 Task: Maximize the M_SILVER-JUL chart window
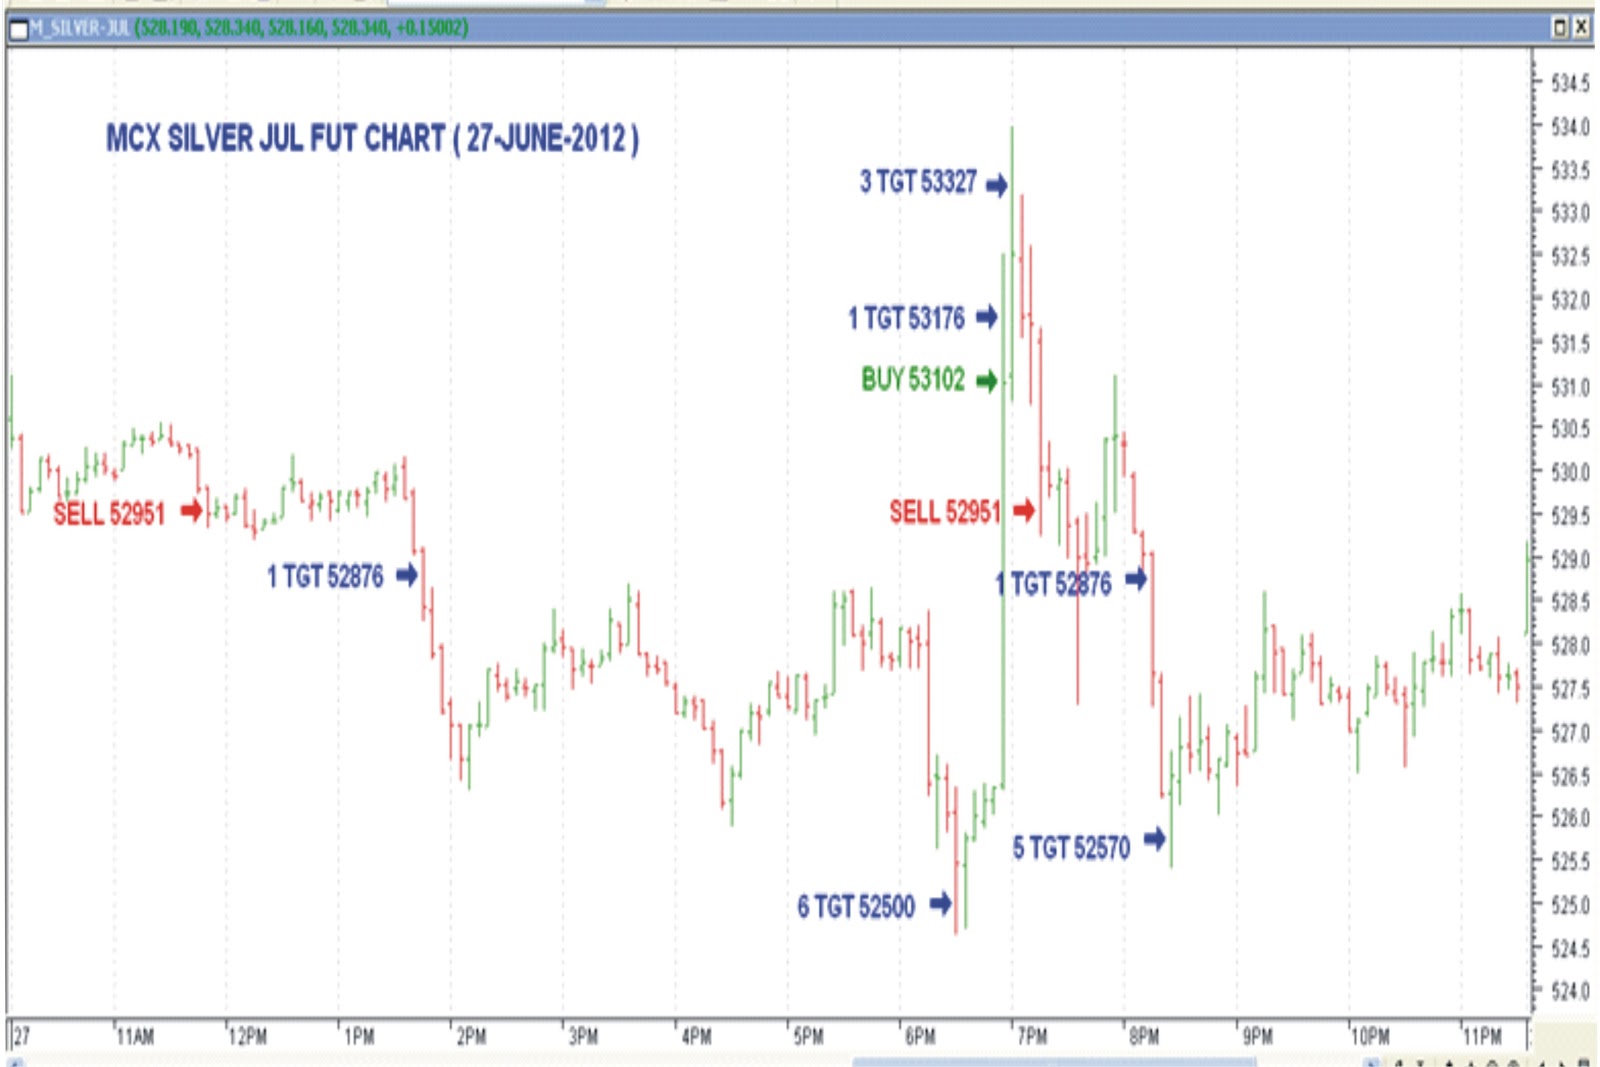pos(1560,28)
